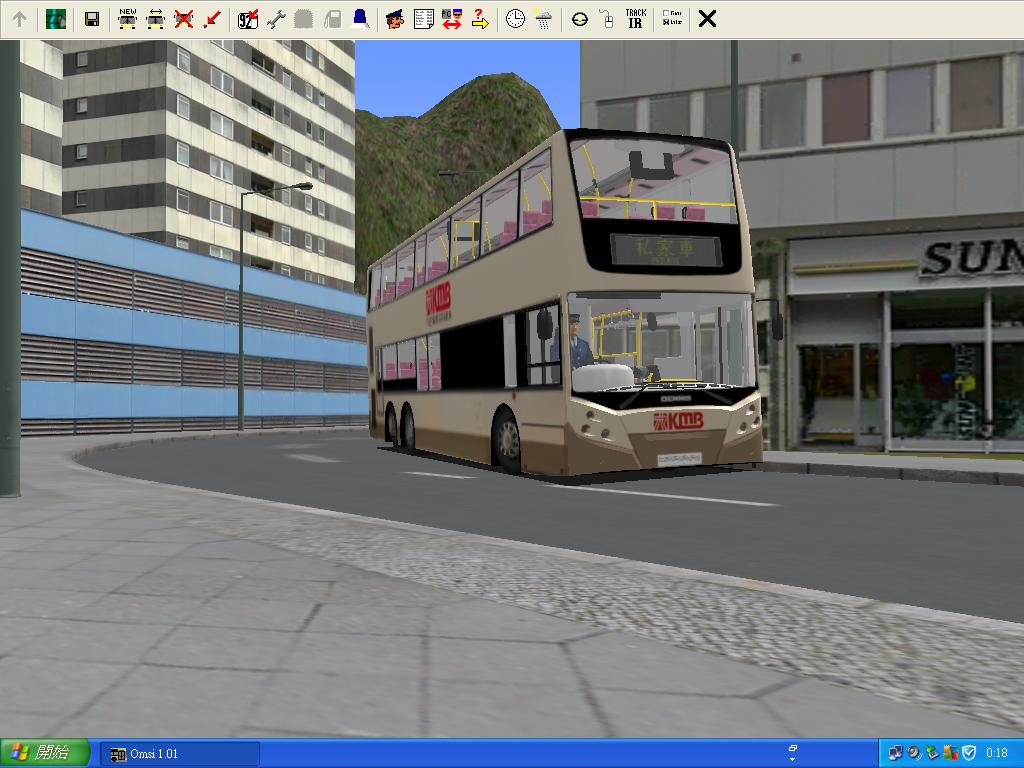Open steering wheel control settings
This screenshot has height=768, width=1024.
(579, 19)
